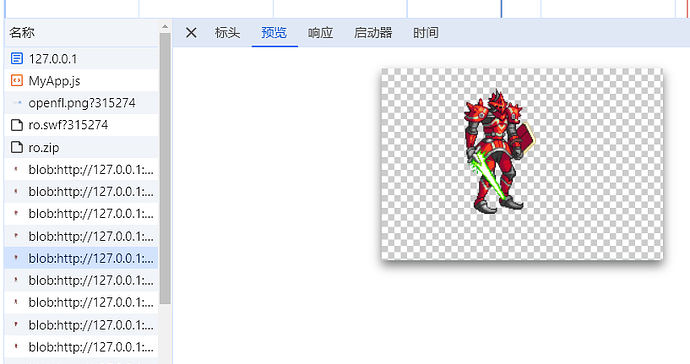Select the highlighted blob request's thumbnail icon
The width and height of the screenshot is (690, 364).
click(16, 258)
